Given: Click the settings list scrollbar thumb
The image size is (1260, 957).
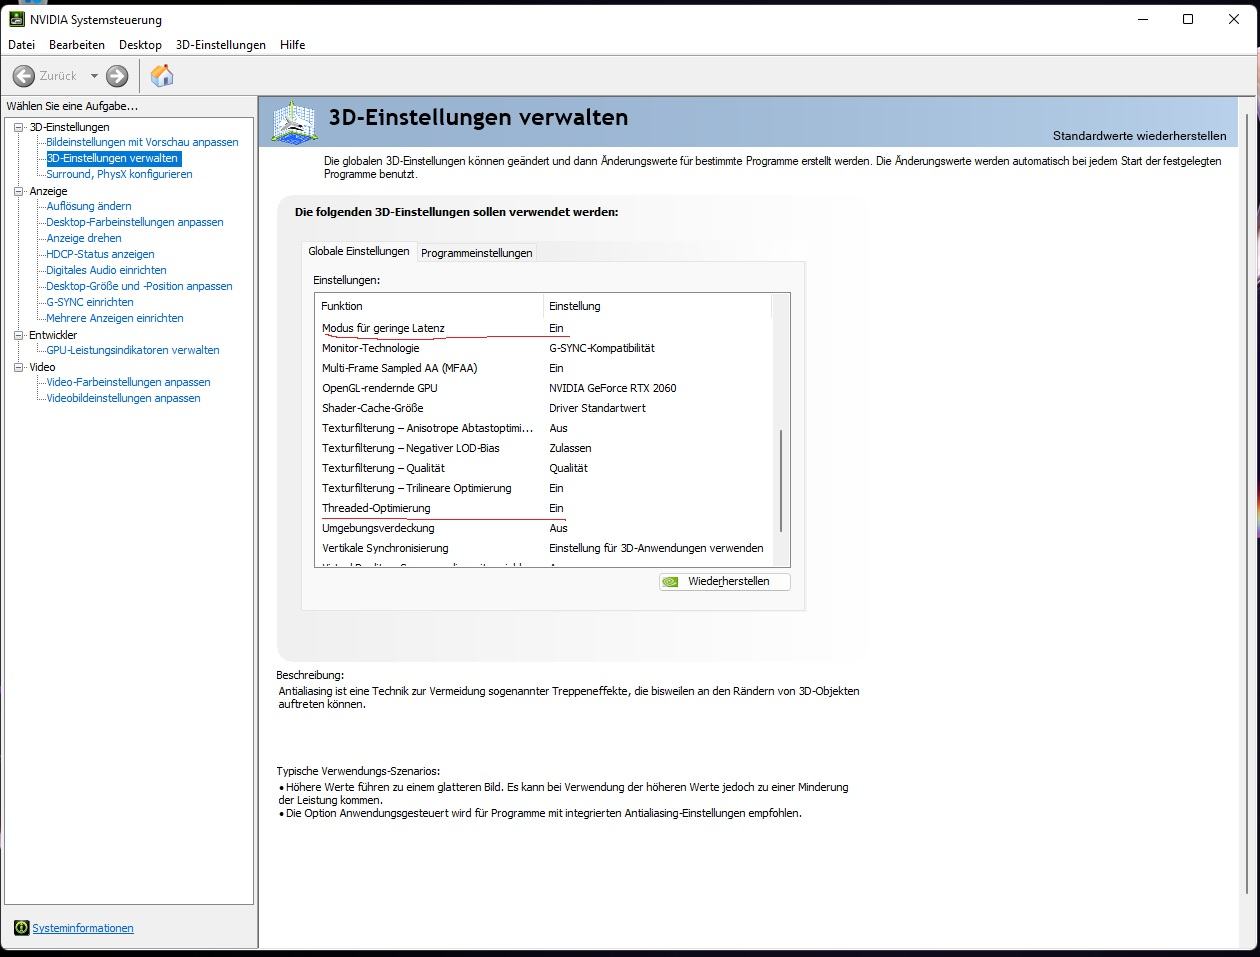Looking at the screenshot, I should pyautogui.click(x=781, y=481).
